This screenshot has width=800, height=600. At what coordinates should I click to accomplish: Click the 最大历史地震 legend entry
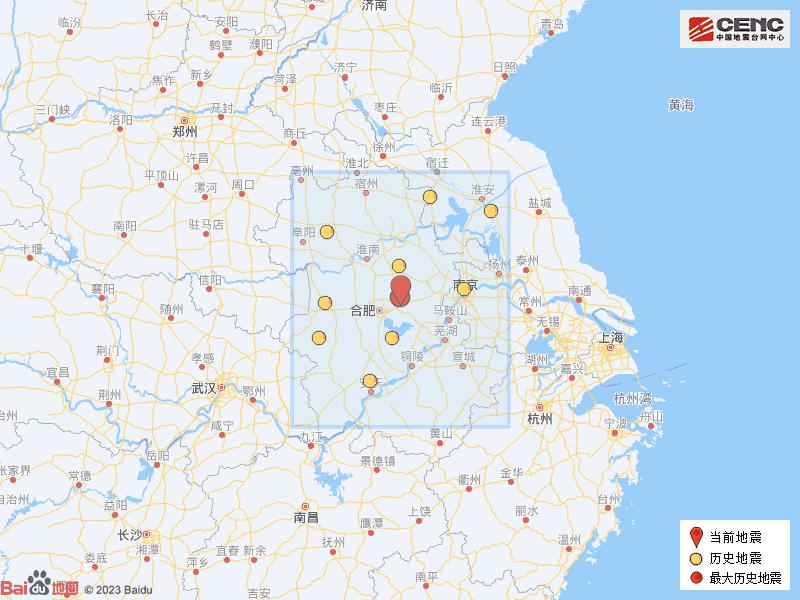(x=741, y=578)
